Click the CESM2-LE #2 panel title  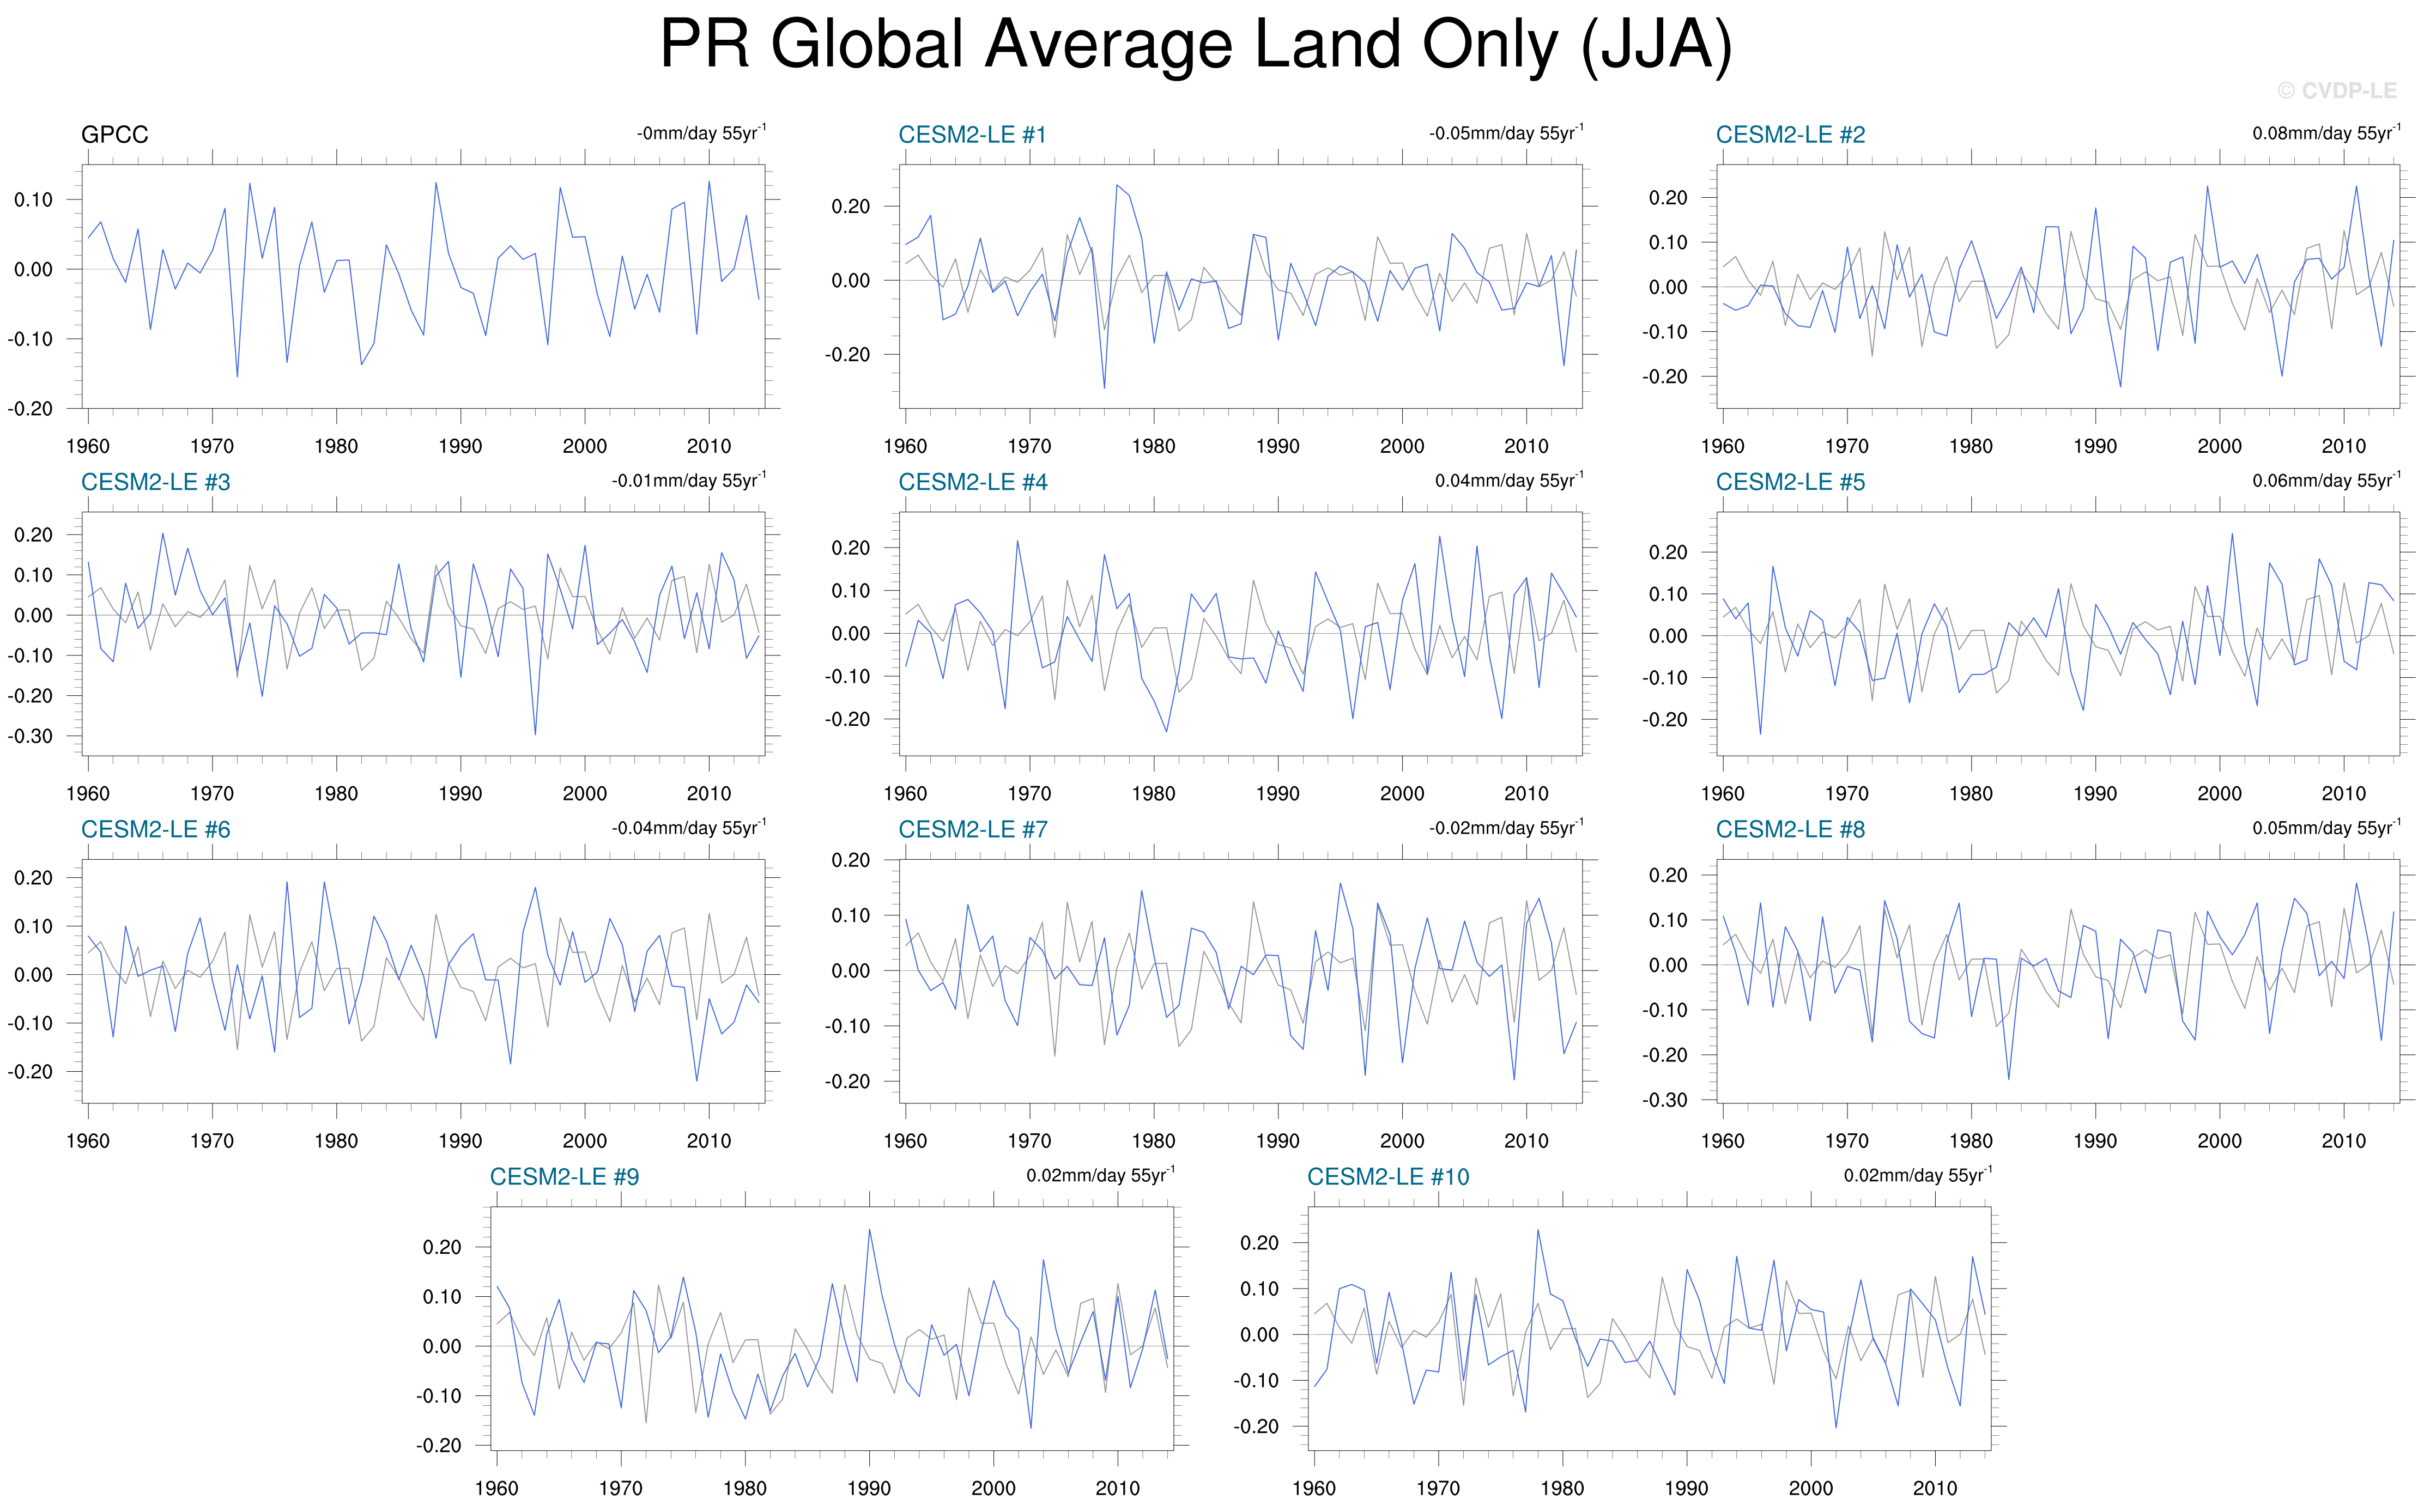pyautogui.click(x=1790, y=135)
